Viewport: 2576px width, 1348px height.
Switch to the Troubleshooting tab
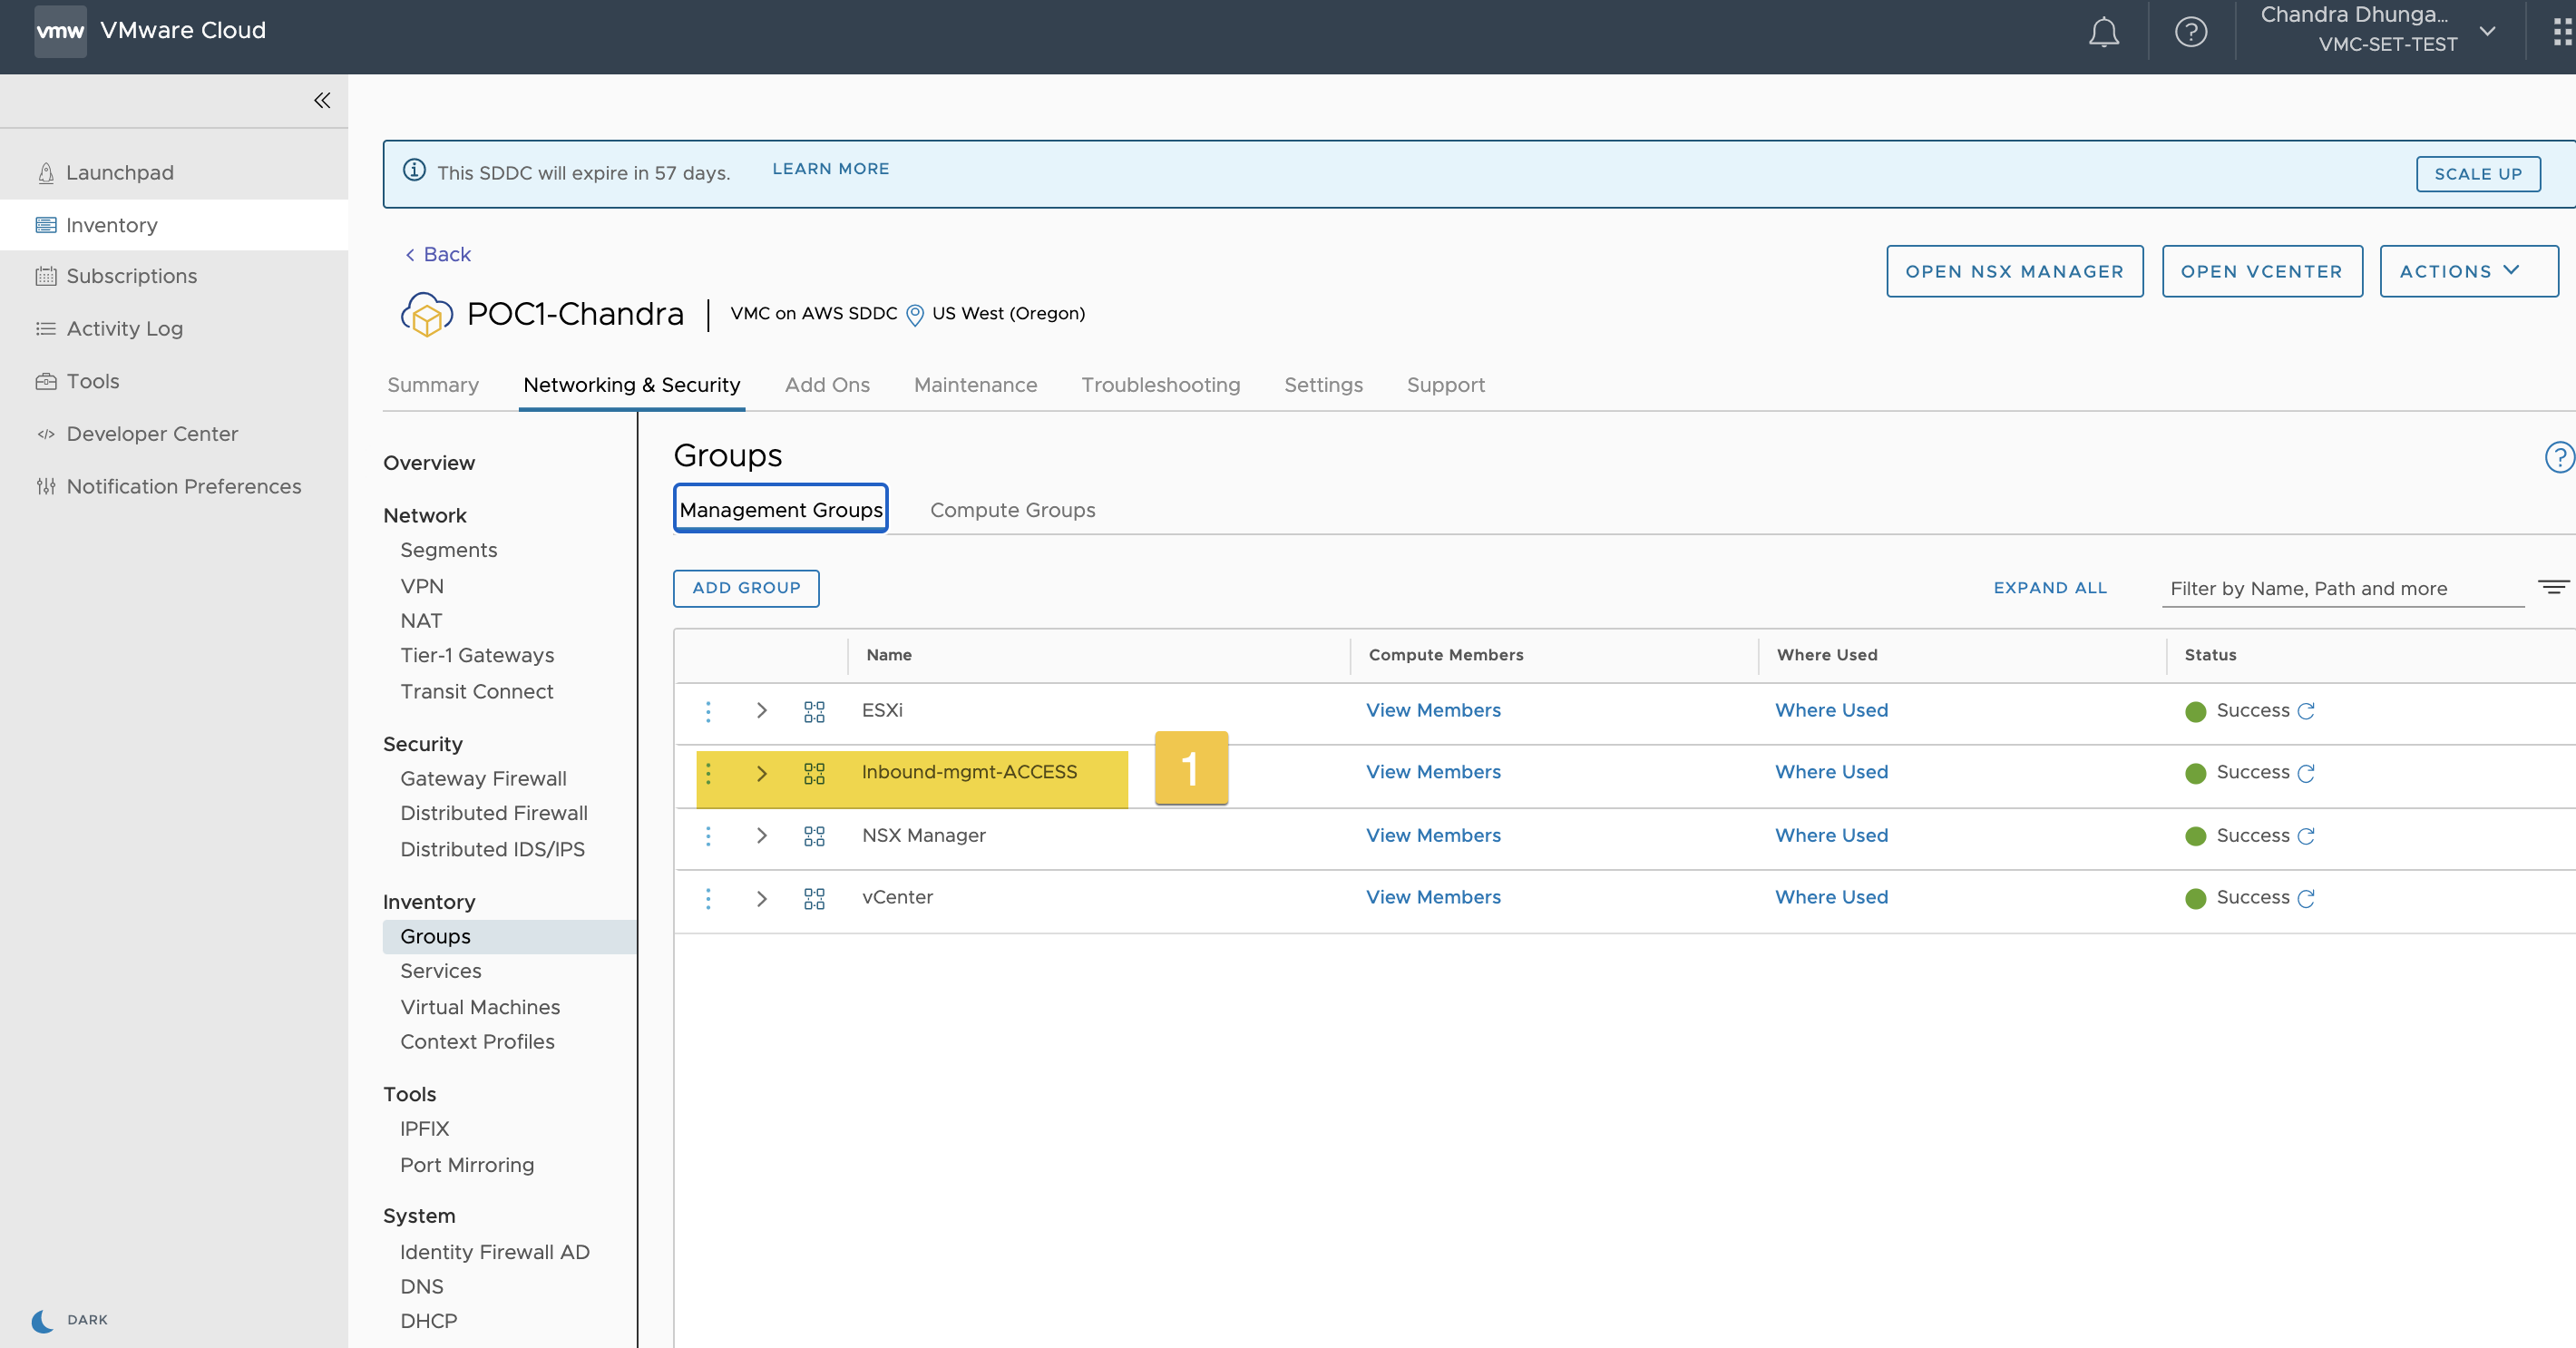(x=1160, y=385)
